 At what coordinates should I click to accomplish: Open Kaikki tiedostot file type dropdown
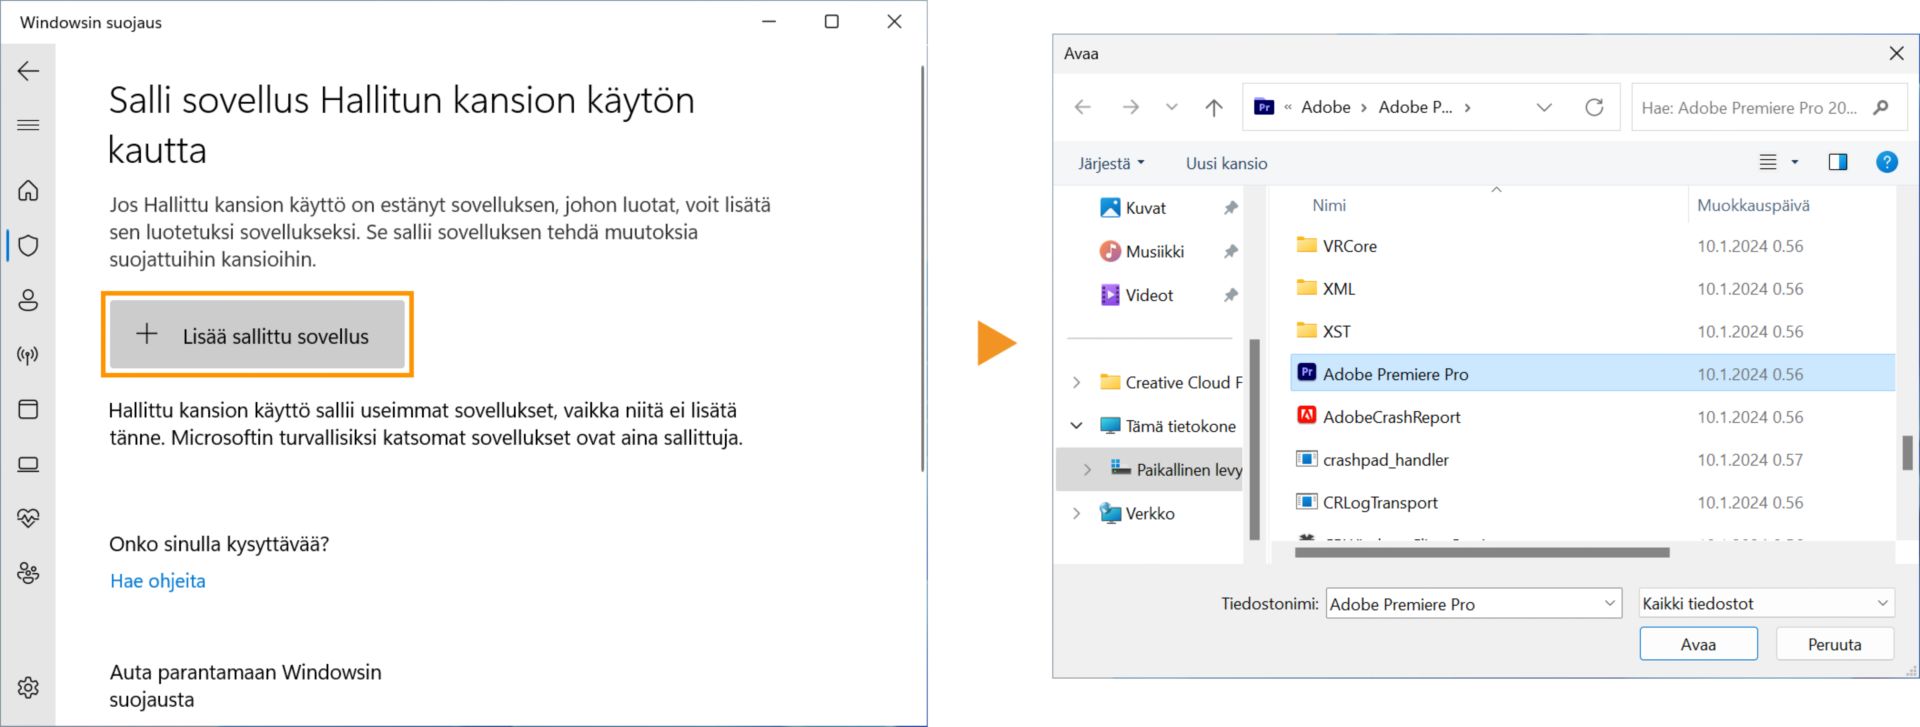[1766, 603]
